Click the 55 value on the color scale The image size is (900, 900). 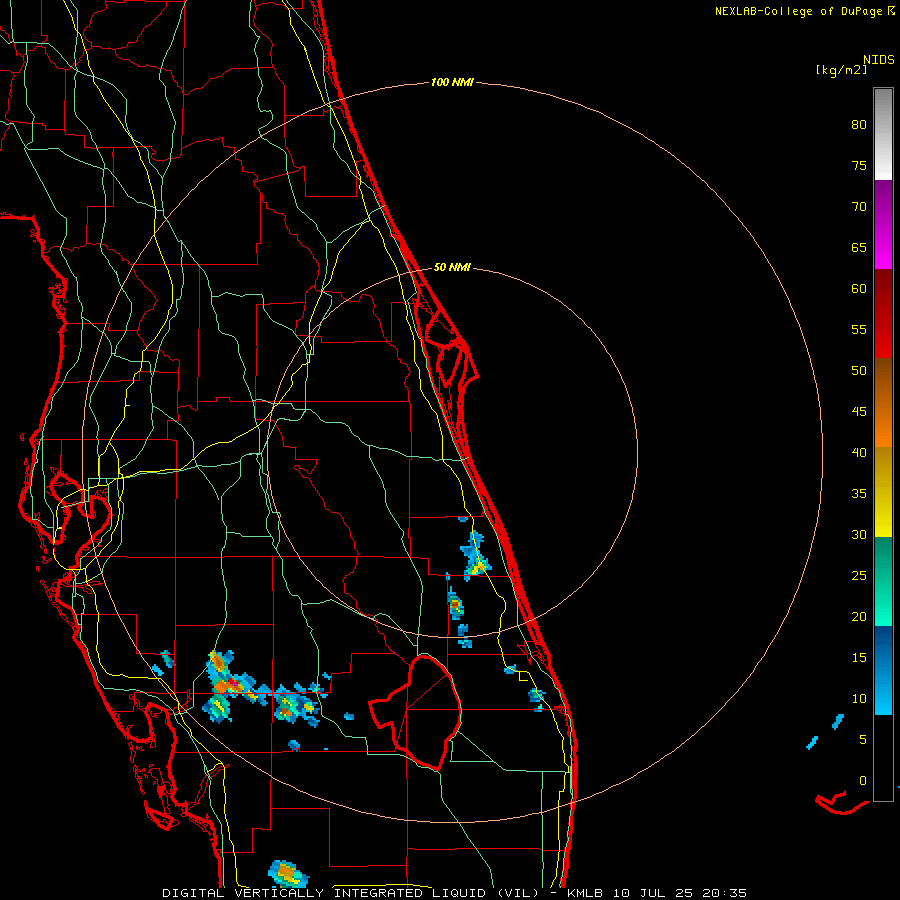click(859, 329)
